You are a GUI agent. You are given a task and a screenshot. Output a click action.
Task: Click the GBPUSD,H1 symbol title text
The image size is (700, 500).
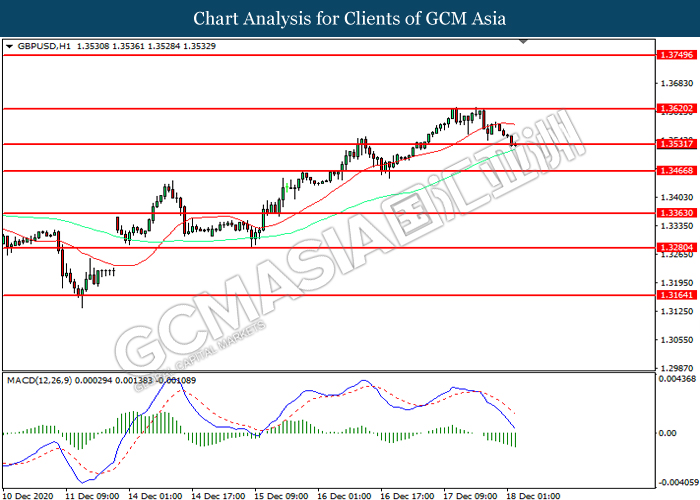[44, 46]
